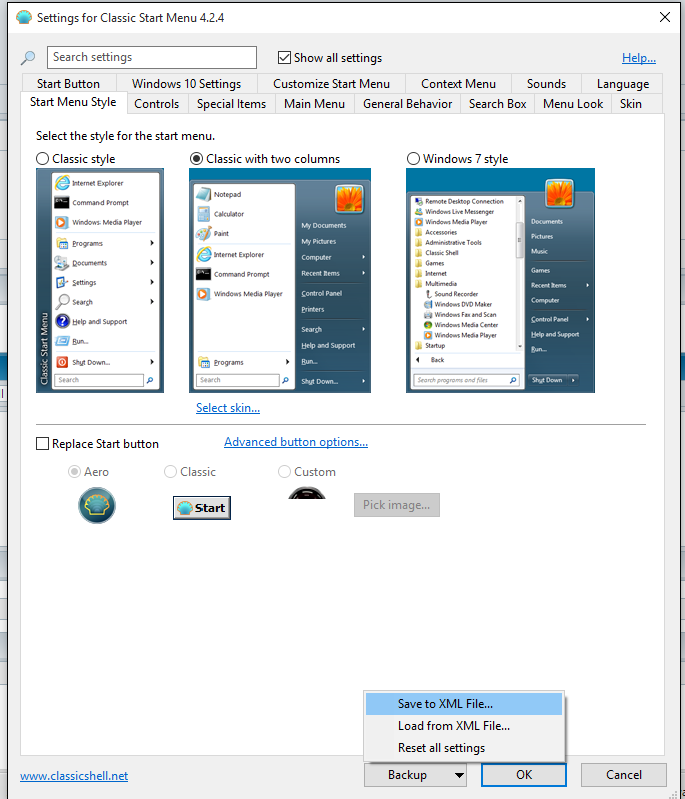685x799 pixels.
Task: Choose the Custom button radio option
Action: [284, 472]
